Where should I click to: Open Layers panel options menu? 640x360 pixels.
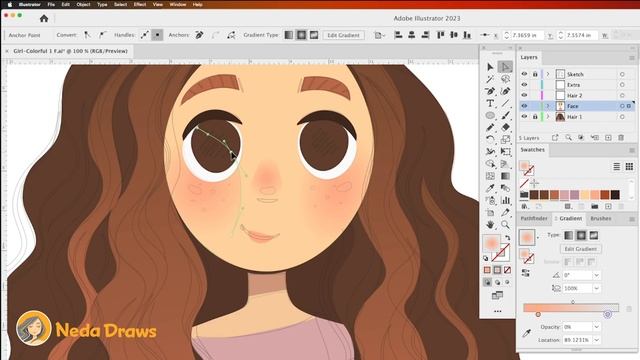631,58
